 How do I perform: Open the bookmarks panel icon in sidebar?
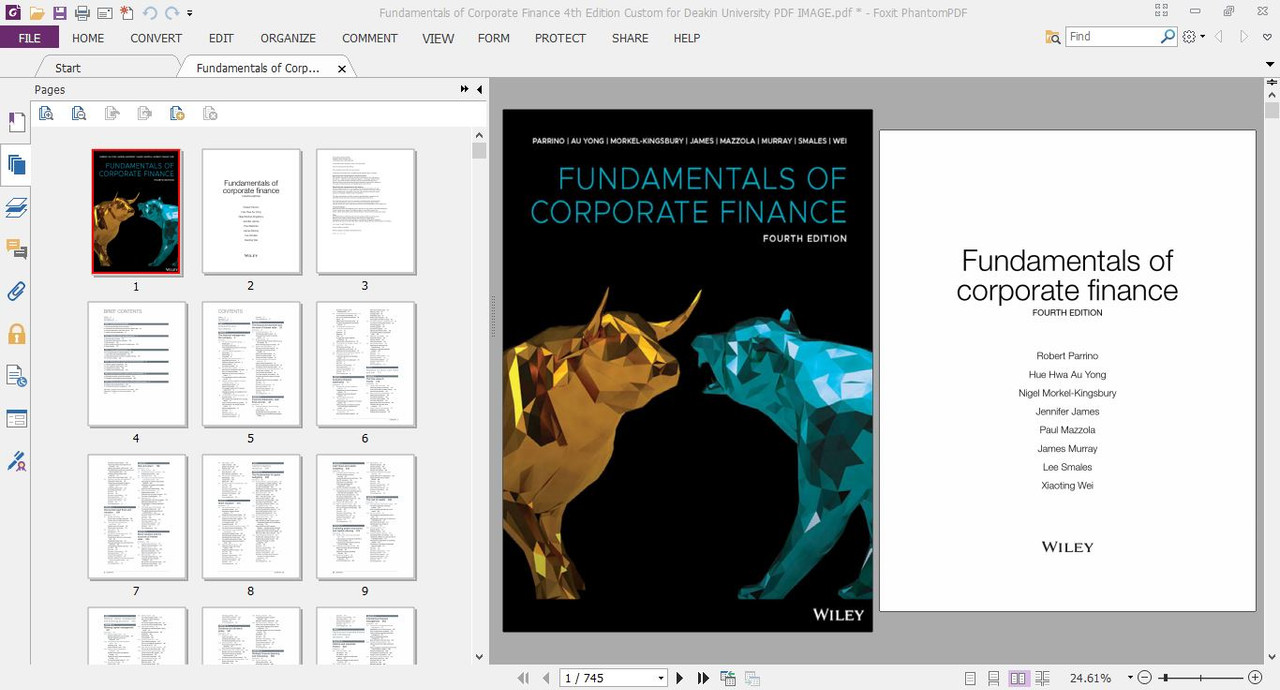pos(17,122)
